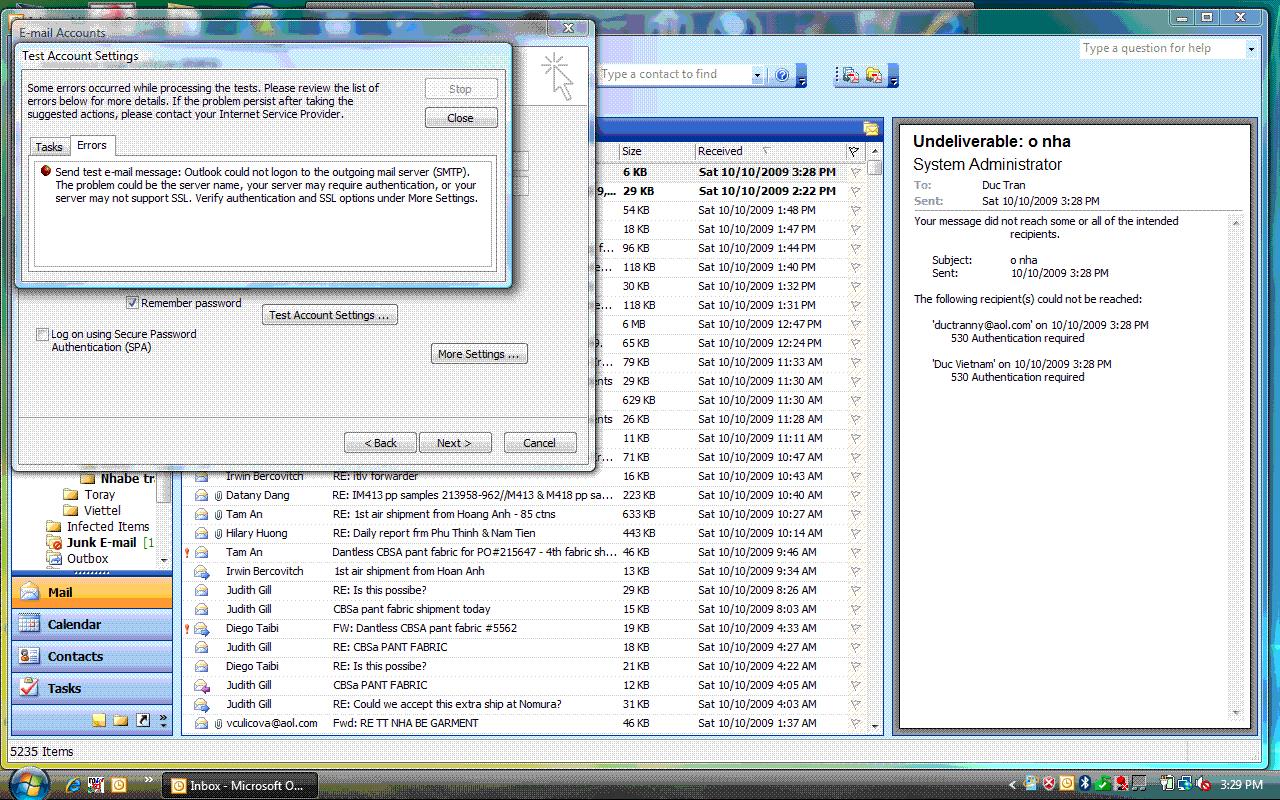
Task: Click the flag for Diego Taibi FW: Dantless message
Action: pos(855,628)
